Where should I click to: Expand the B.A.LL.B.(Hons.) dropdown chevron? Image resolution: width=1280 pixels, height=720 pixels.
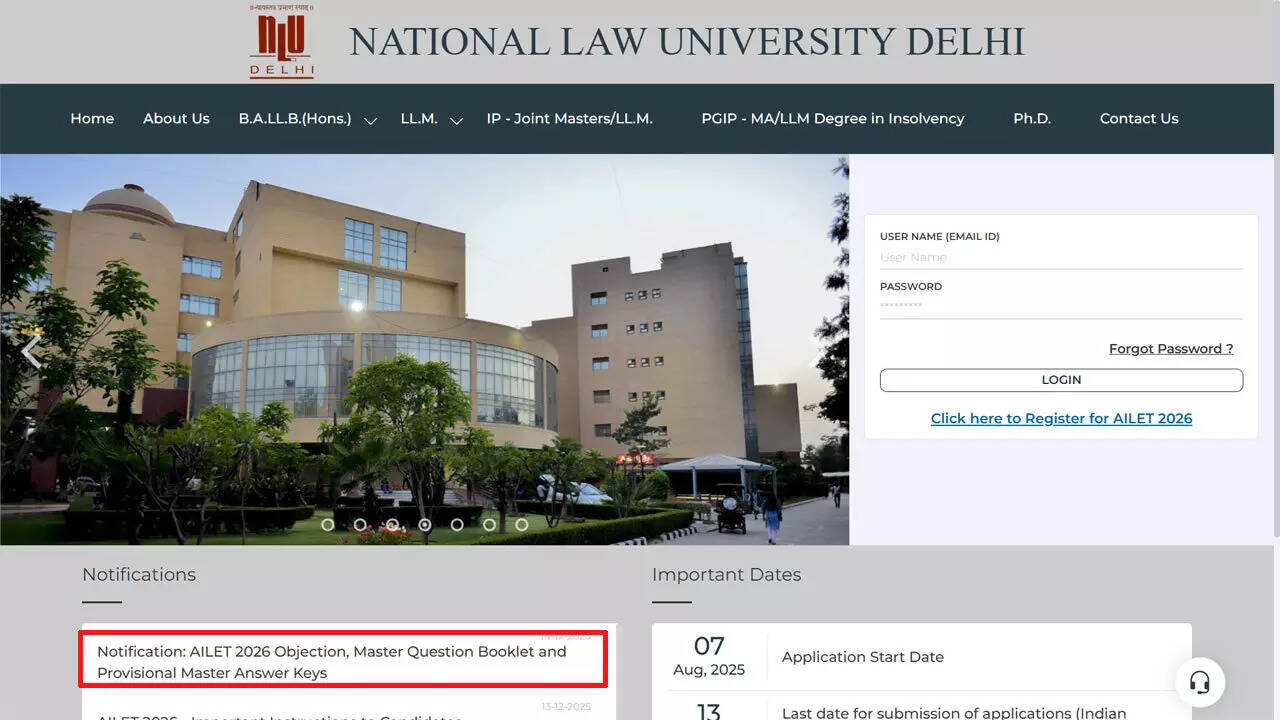point(370,120)
